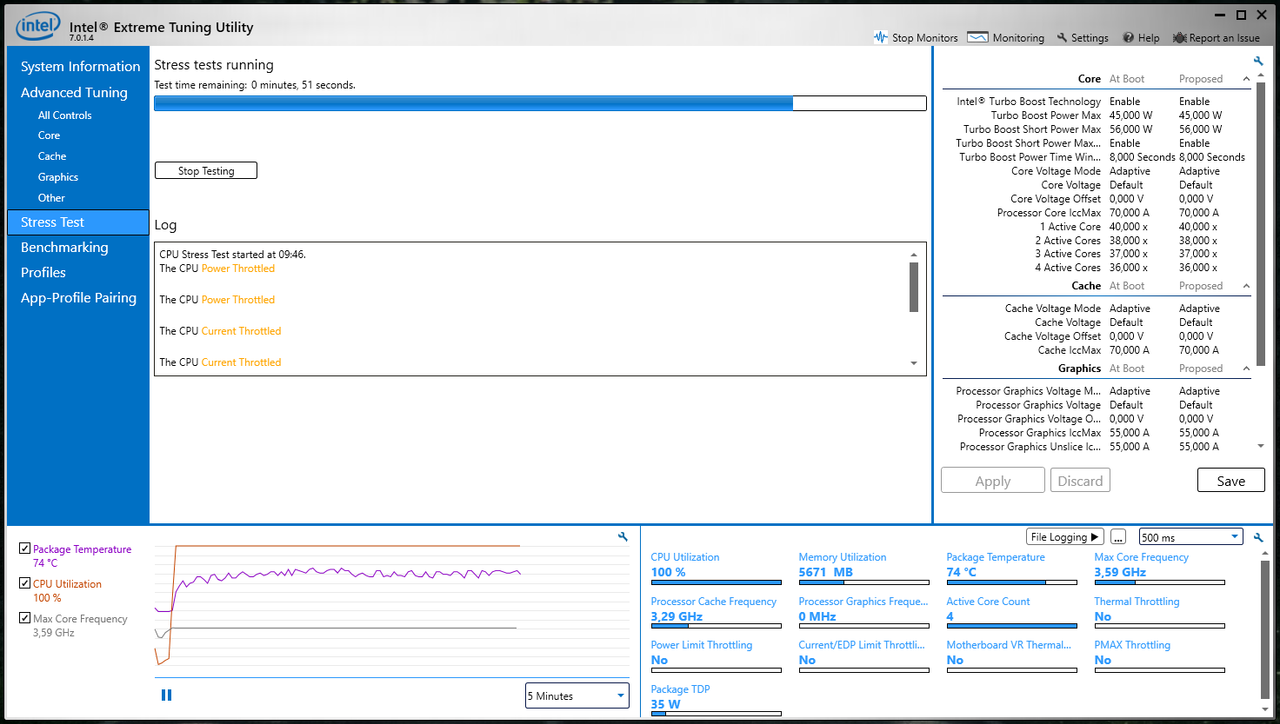Uncheck the CPU Utilization graph checkbox
1280x724 pixels.
[25, 583]
